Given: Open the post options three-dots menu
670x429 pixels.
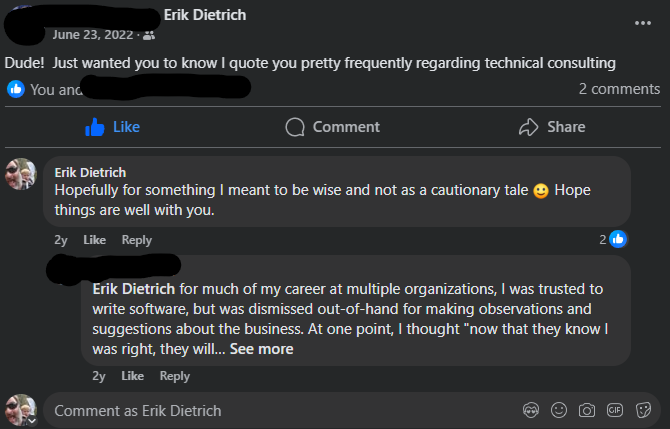Looking at the screenshot, I should (x=643, y=22).
